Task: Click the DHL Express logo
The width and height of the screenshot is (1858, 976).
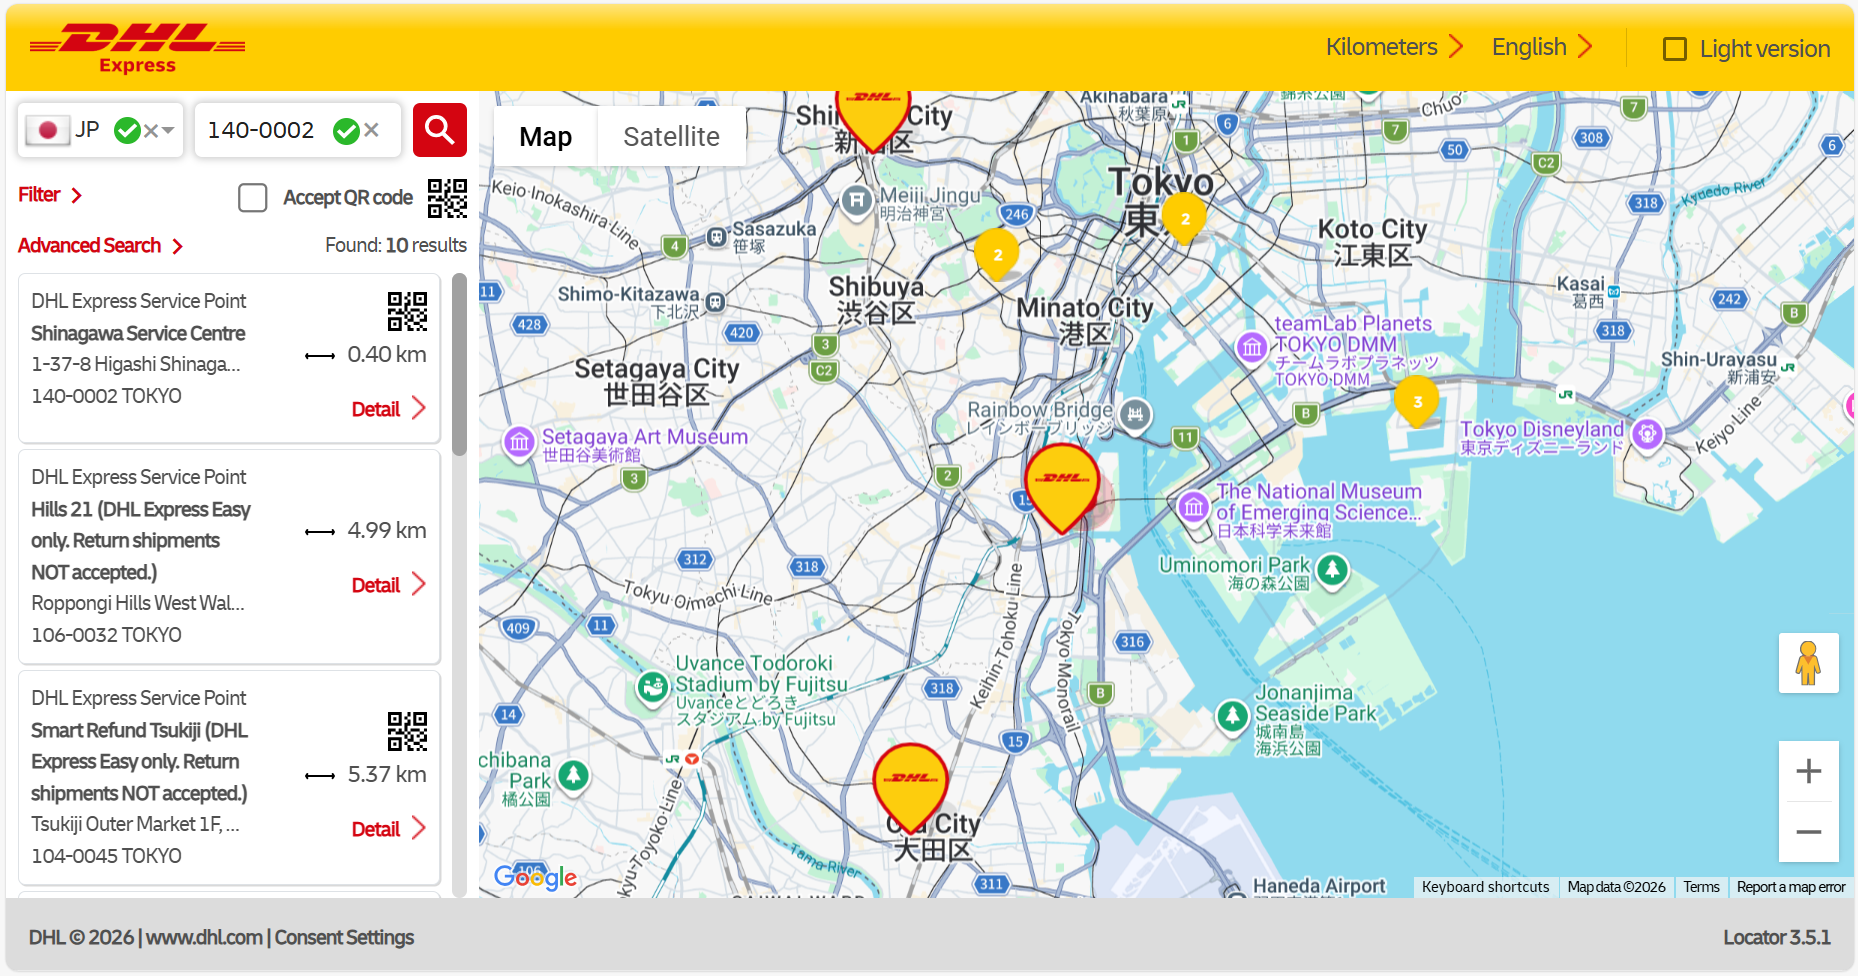Action: pyautogui.click(x=138, y=47)
